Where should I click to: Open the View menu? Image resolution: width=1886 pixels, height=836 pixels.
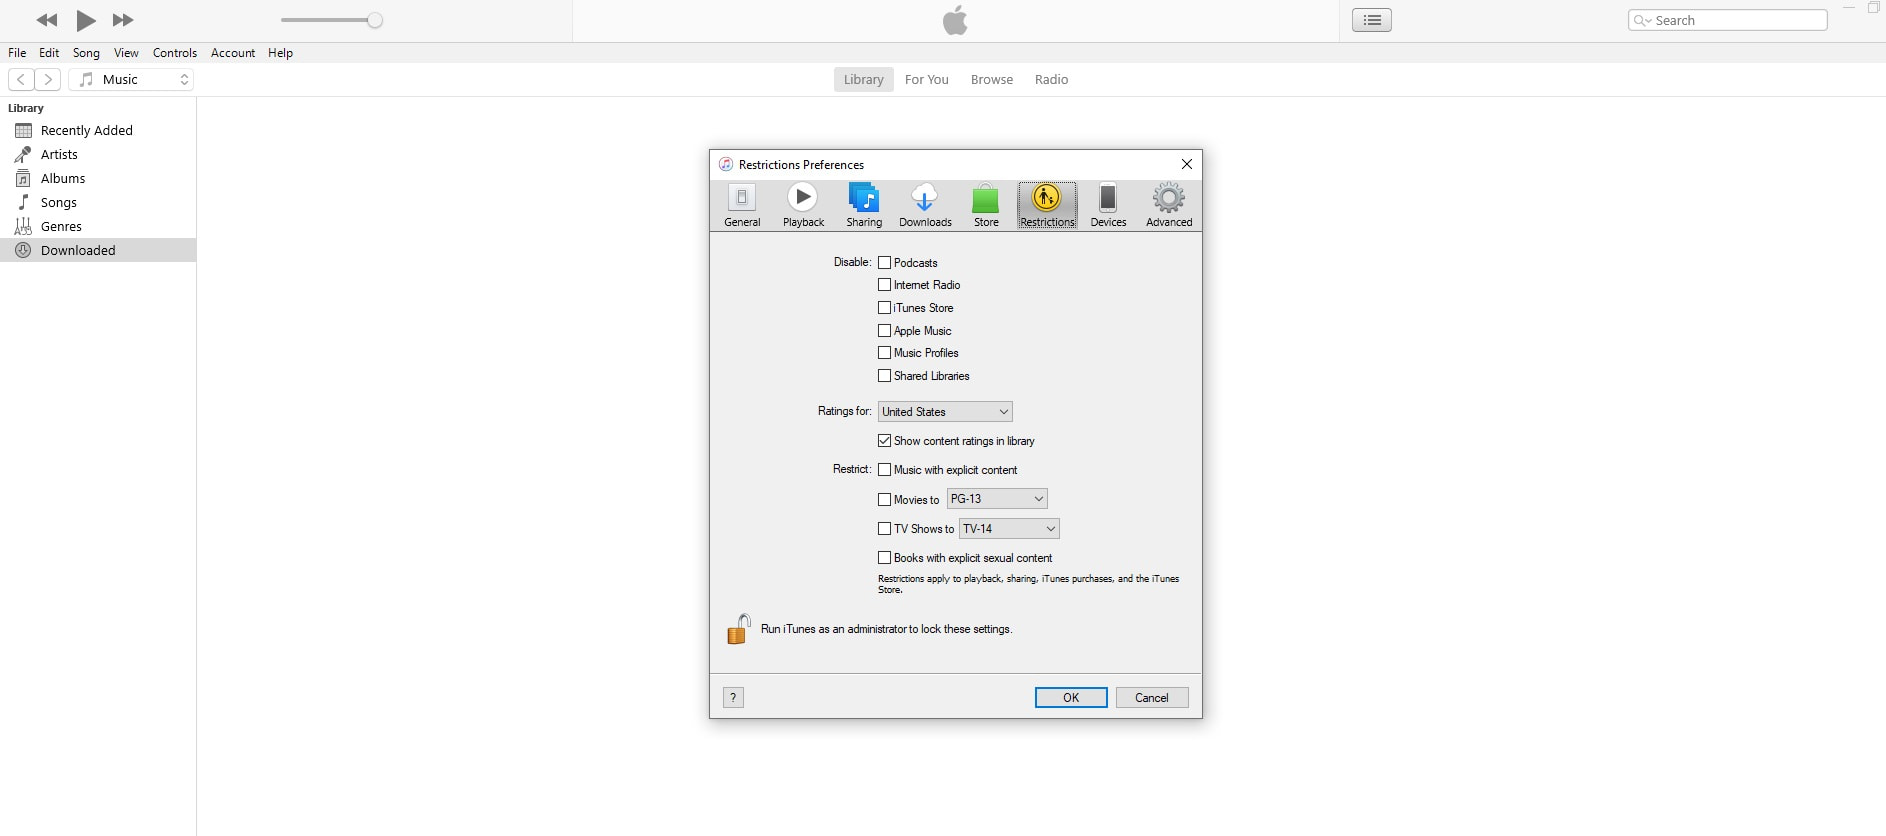click(126, 53)
